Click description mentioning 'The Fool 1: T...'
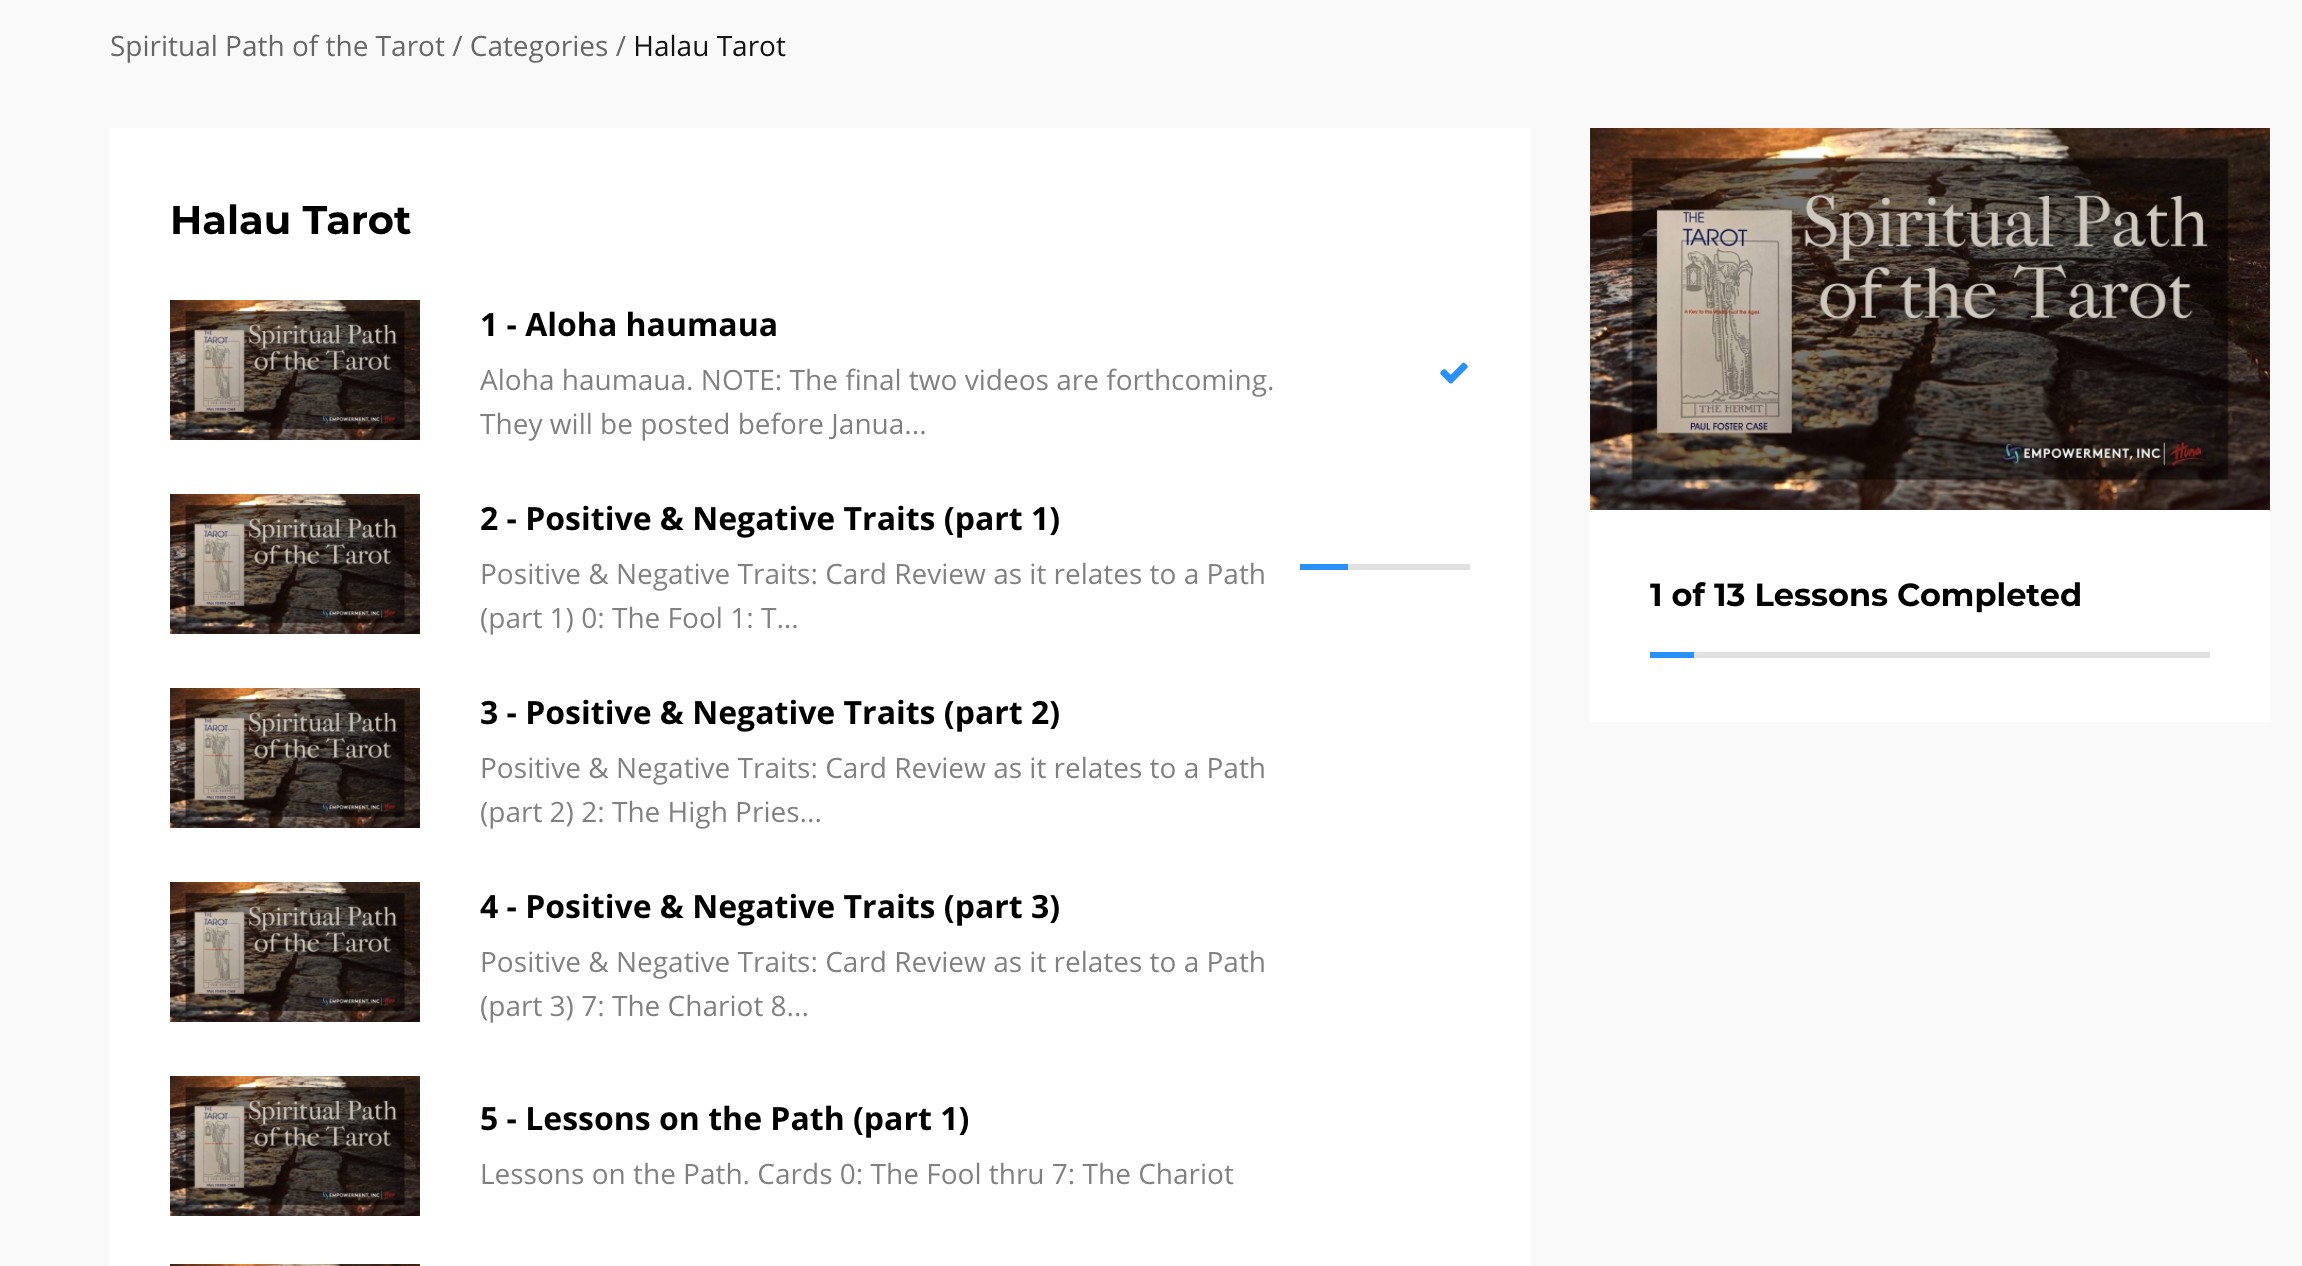 [x=873, y=596]
